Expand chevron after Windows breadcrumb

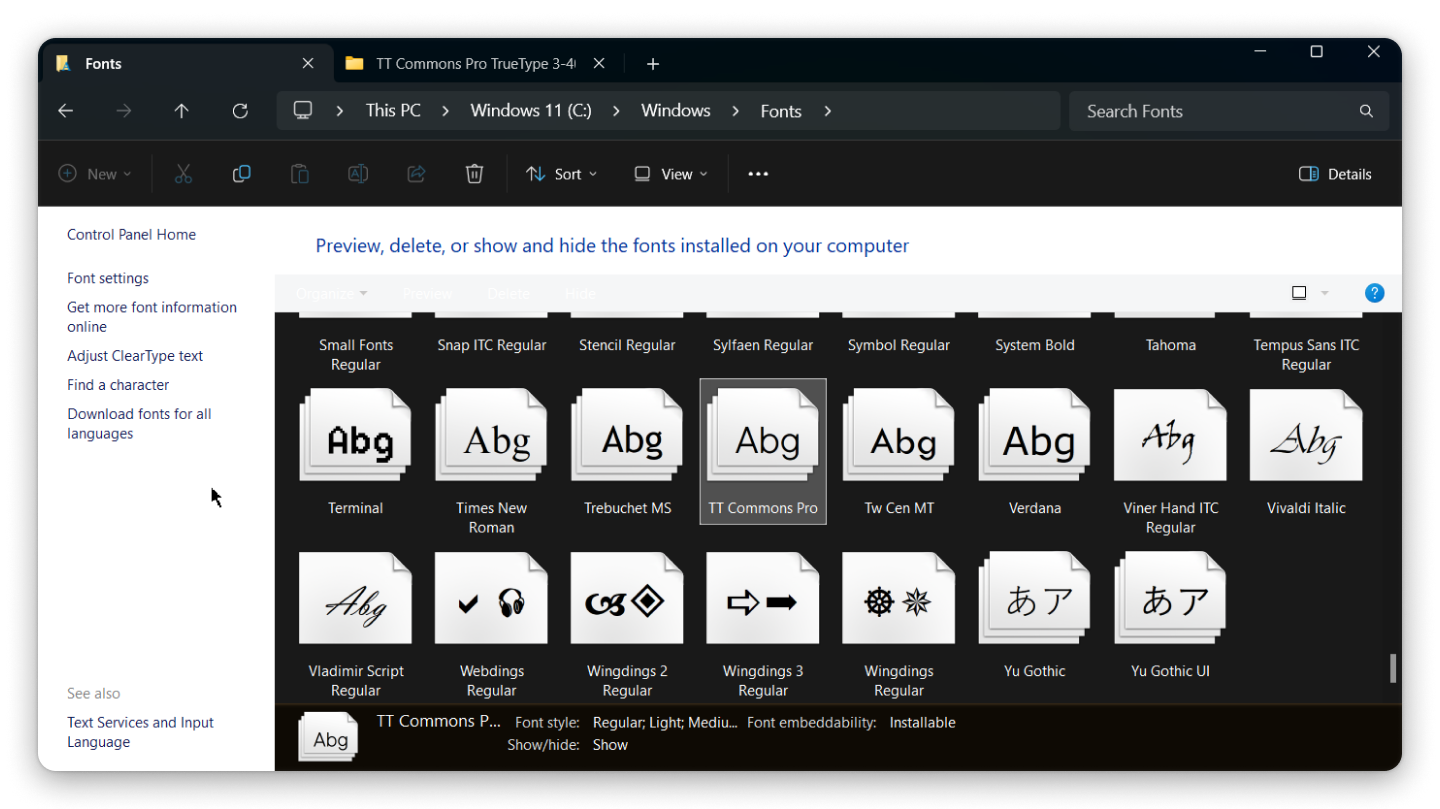pyautogui.click(x=736, y=111)
